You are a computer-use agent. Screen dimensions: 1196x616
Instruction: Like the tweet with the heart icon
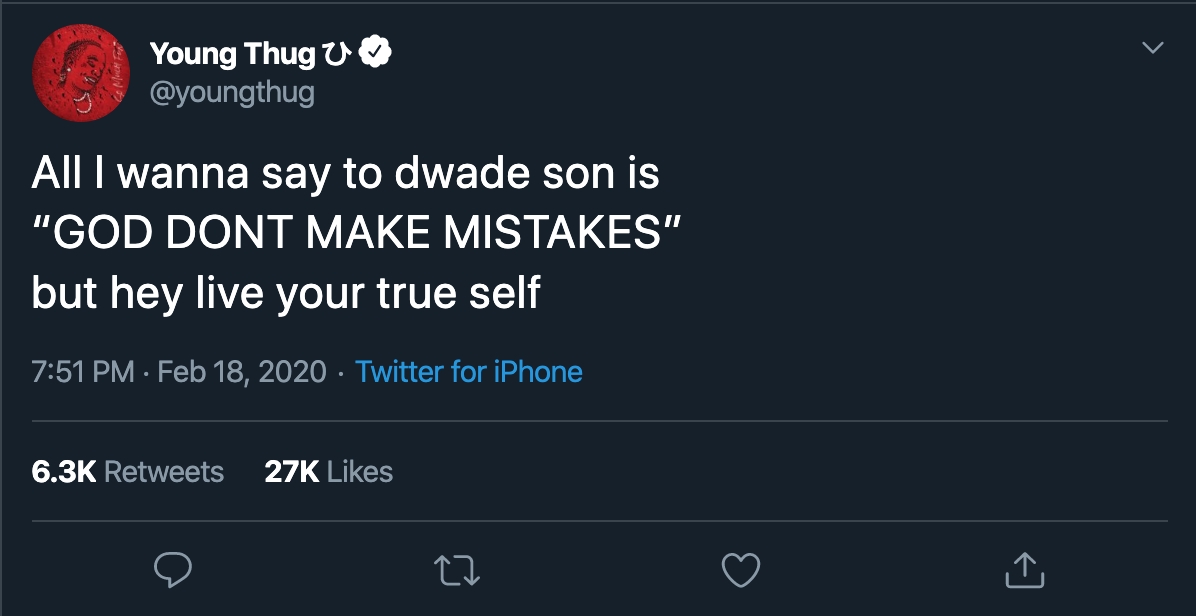(741, 570)
